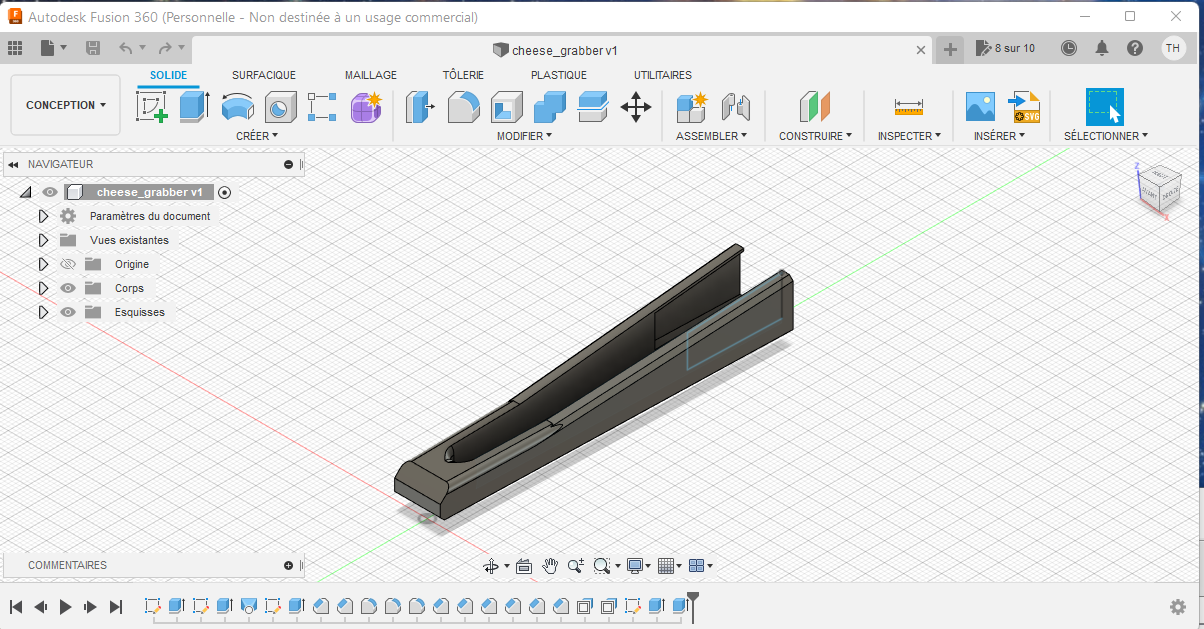Expand the Vues existantes tree node
The width and height of the screenshot is (1204, 629).
pyautogui.click(x=43, y=240)
